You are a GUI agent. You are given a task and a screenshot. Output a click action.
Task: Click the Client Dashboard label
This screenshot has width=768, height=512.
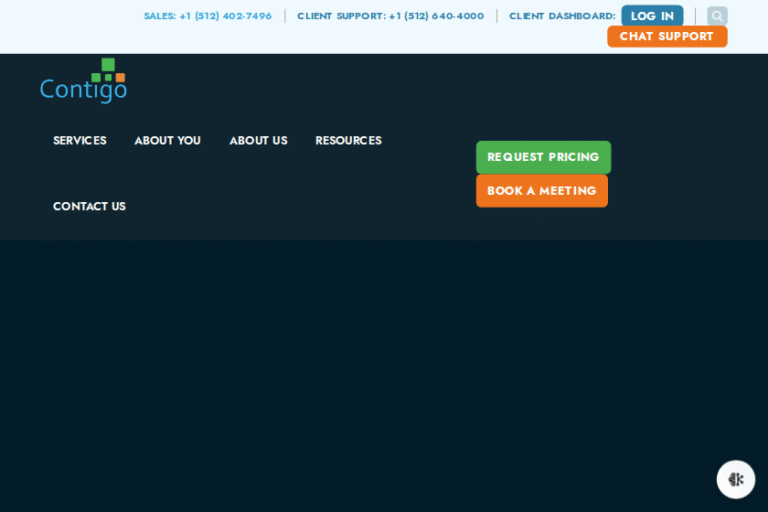[x=562, y=16]
